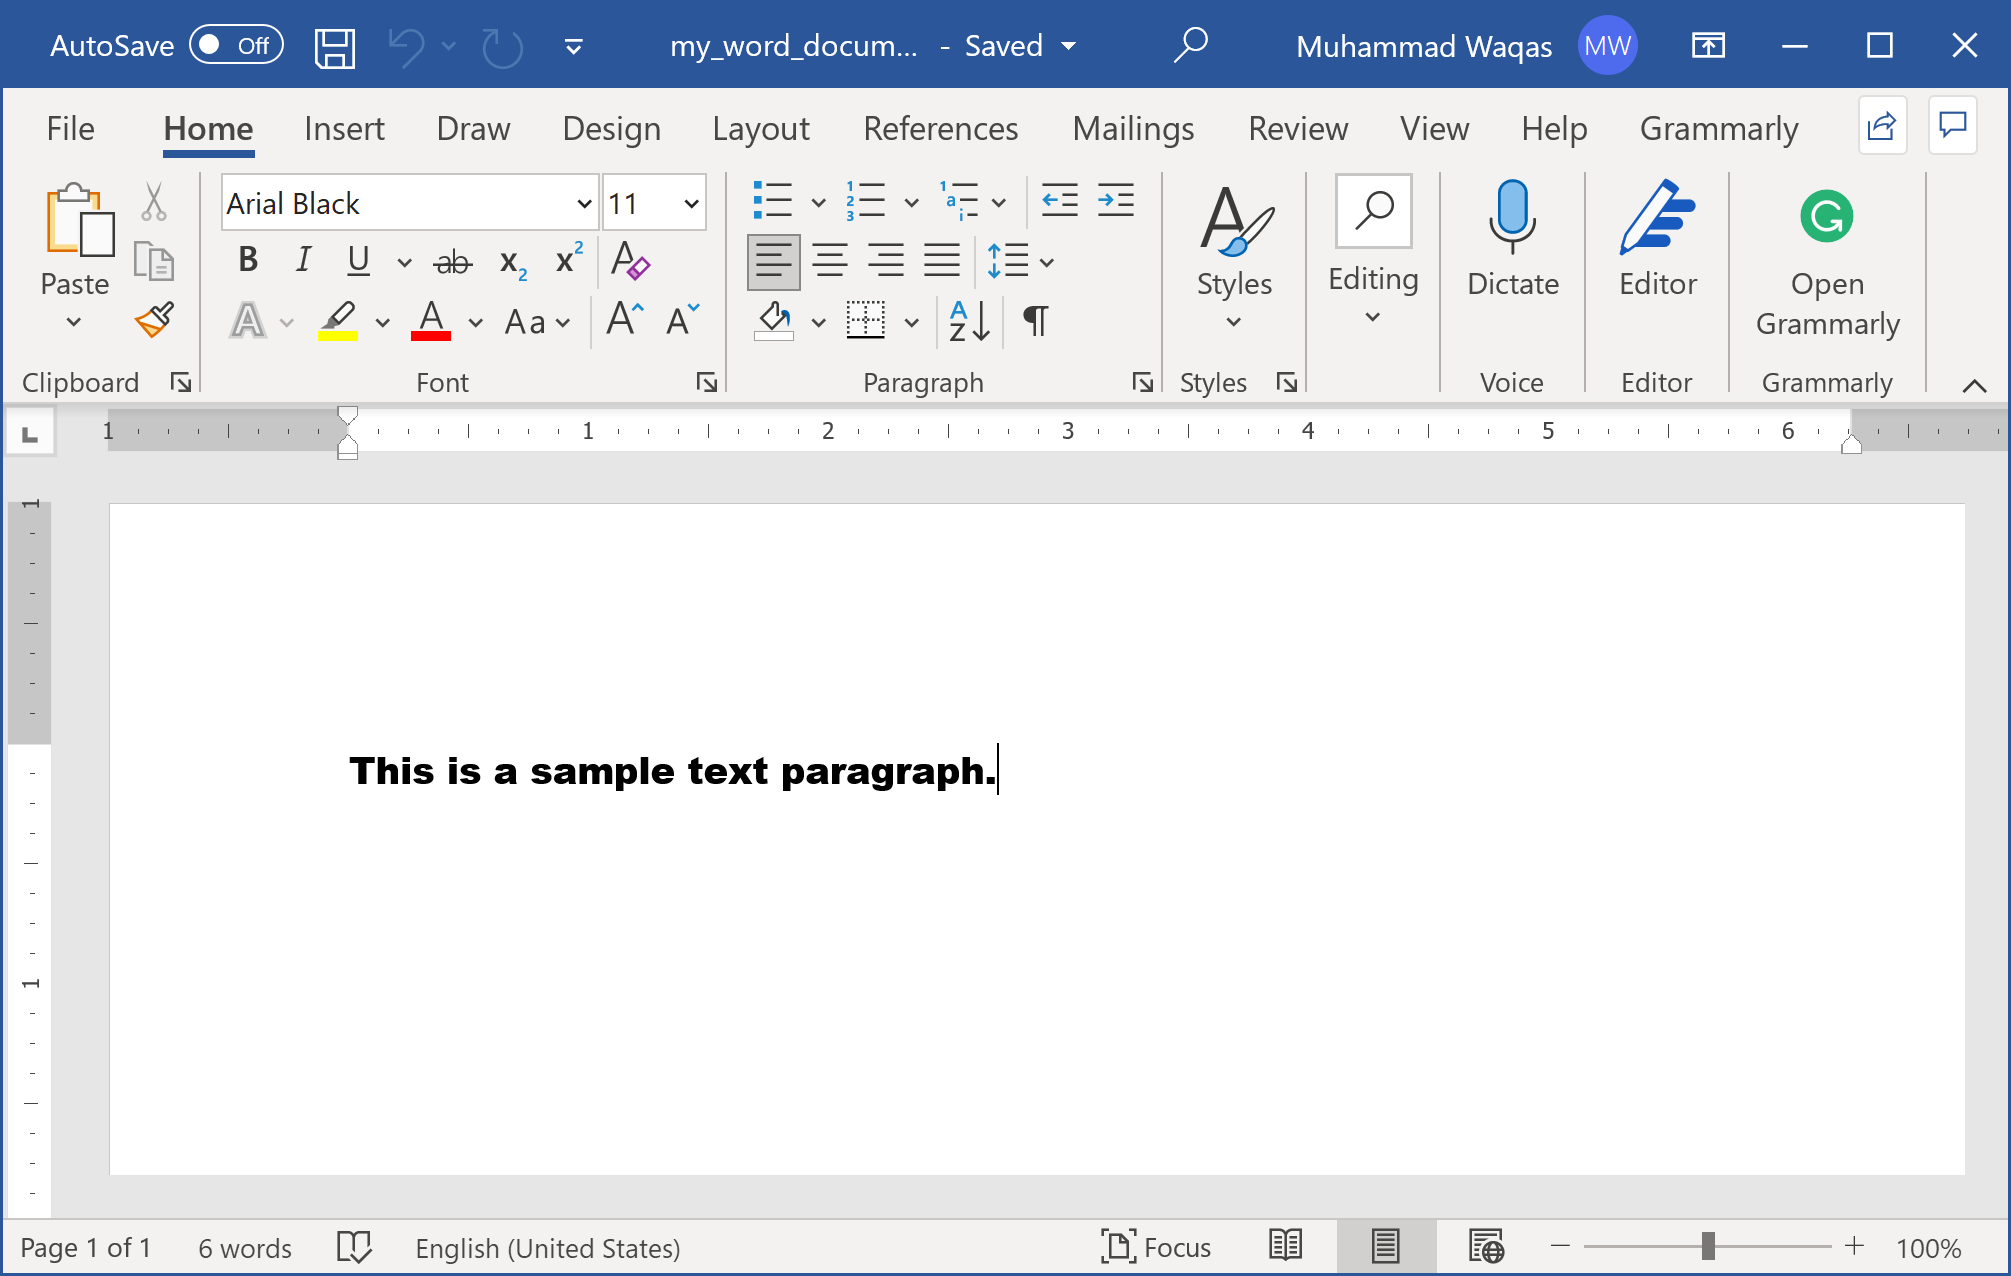
Task: Expand the line spacing dropdown arrow
Action: [1047, 262]
